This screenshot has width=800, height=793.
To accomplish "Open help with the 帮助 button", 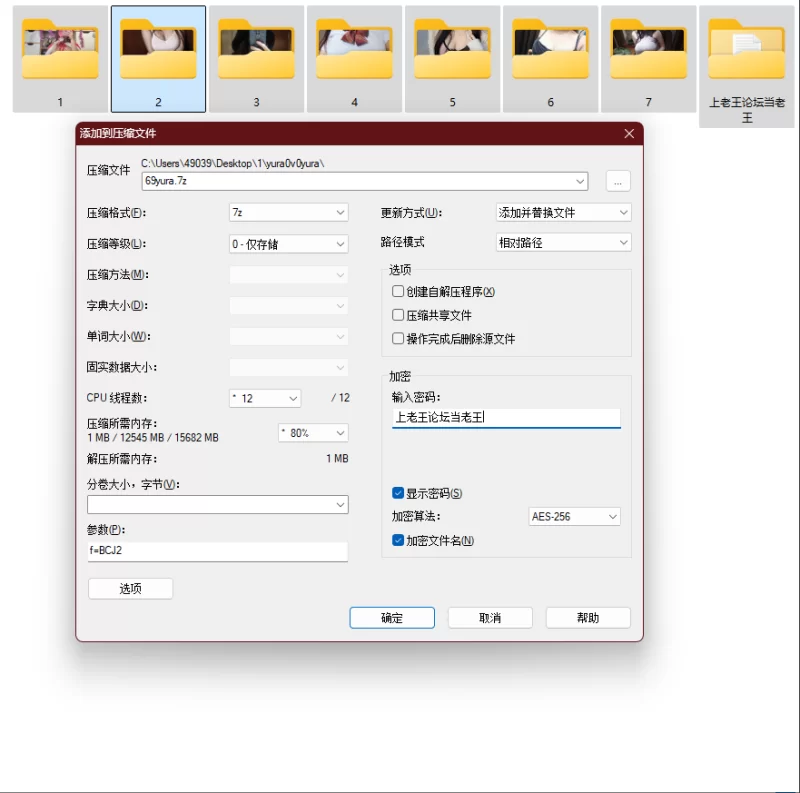I will click(x=588, y=618).
